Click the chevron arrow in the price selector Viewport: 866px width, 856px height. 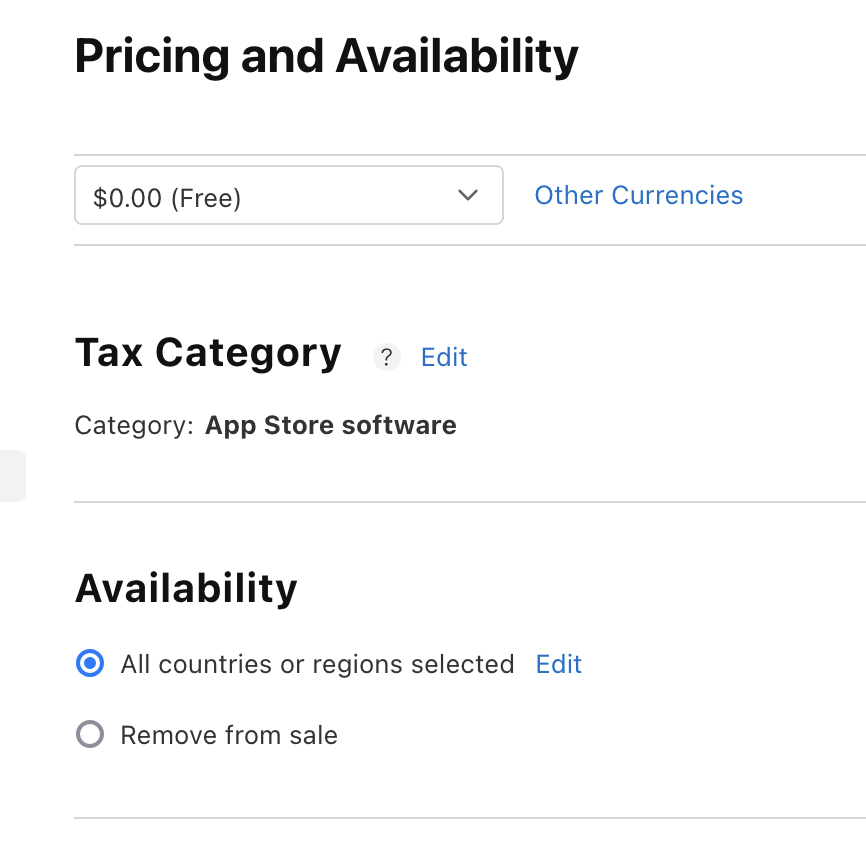[x=467, y=195]
